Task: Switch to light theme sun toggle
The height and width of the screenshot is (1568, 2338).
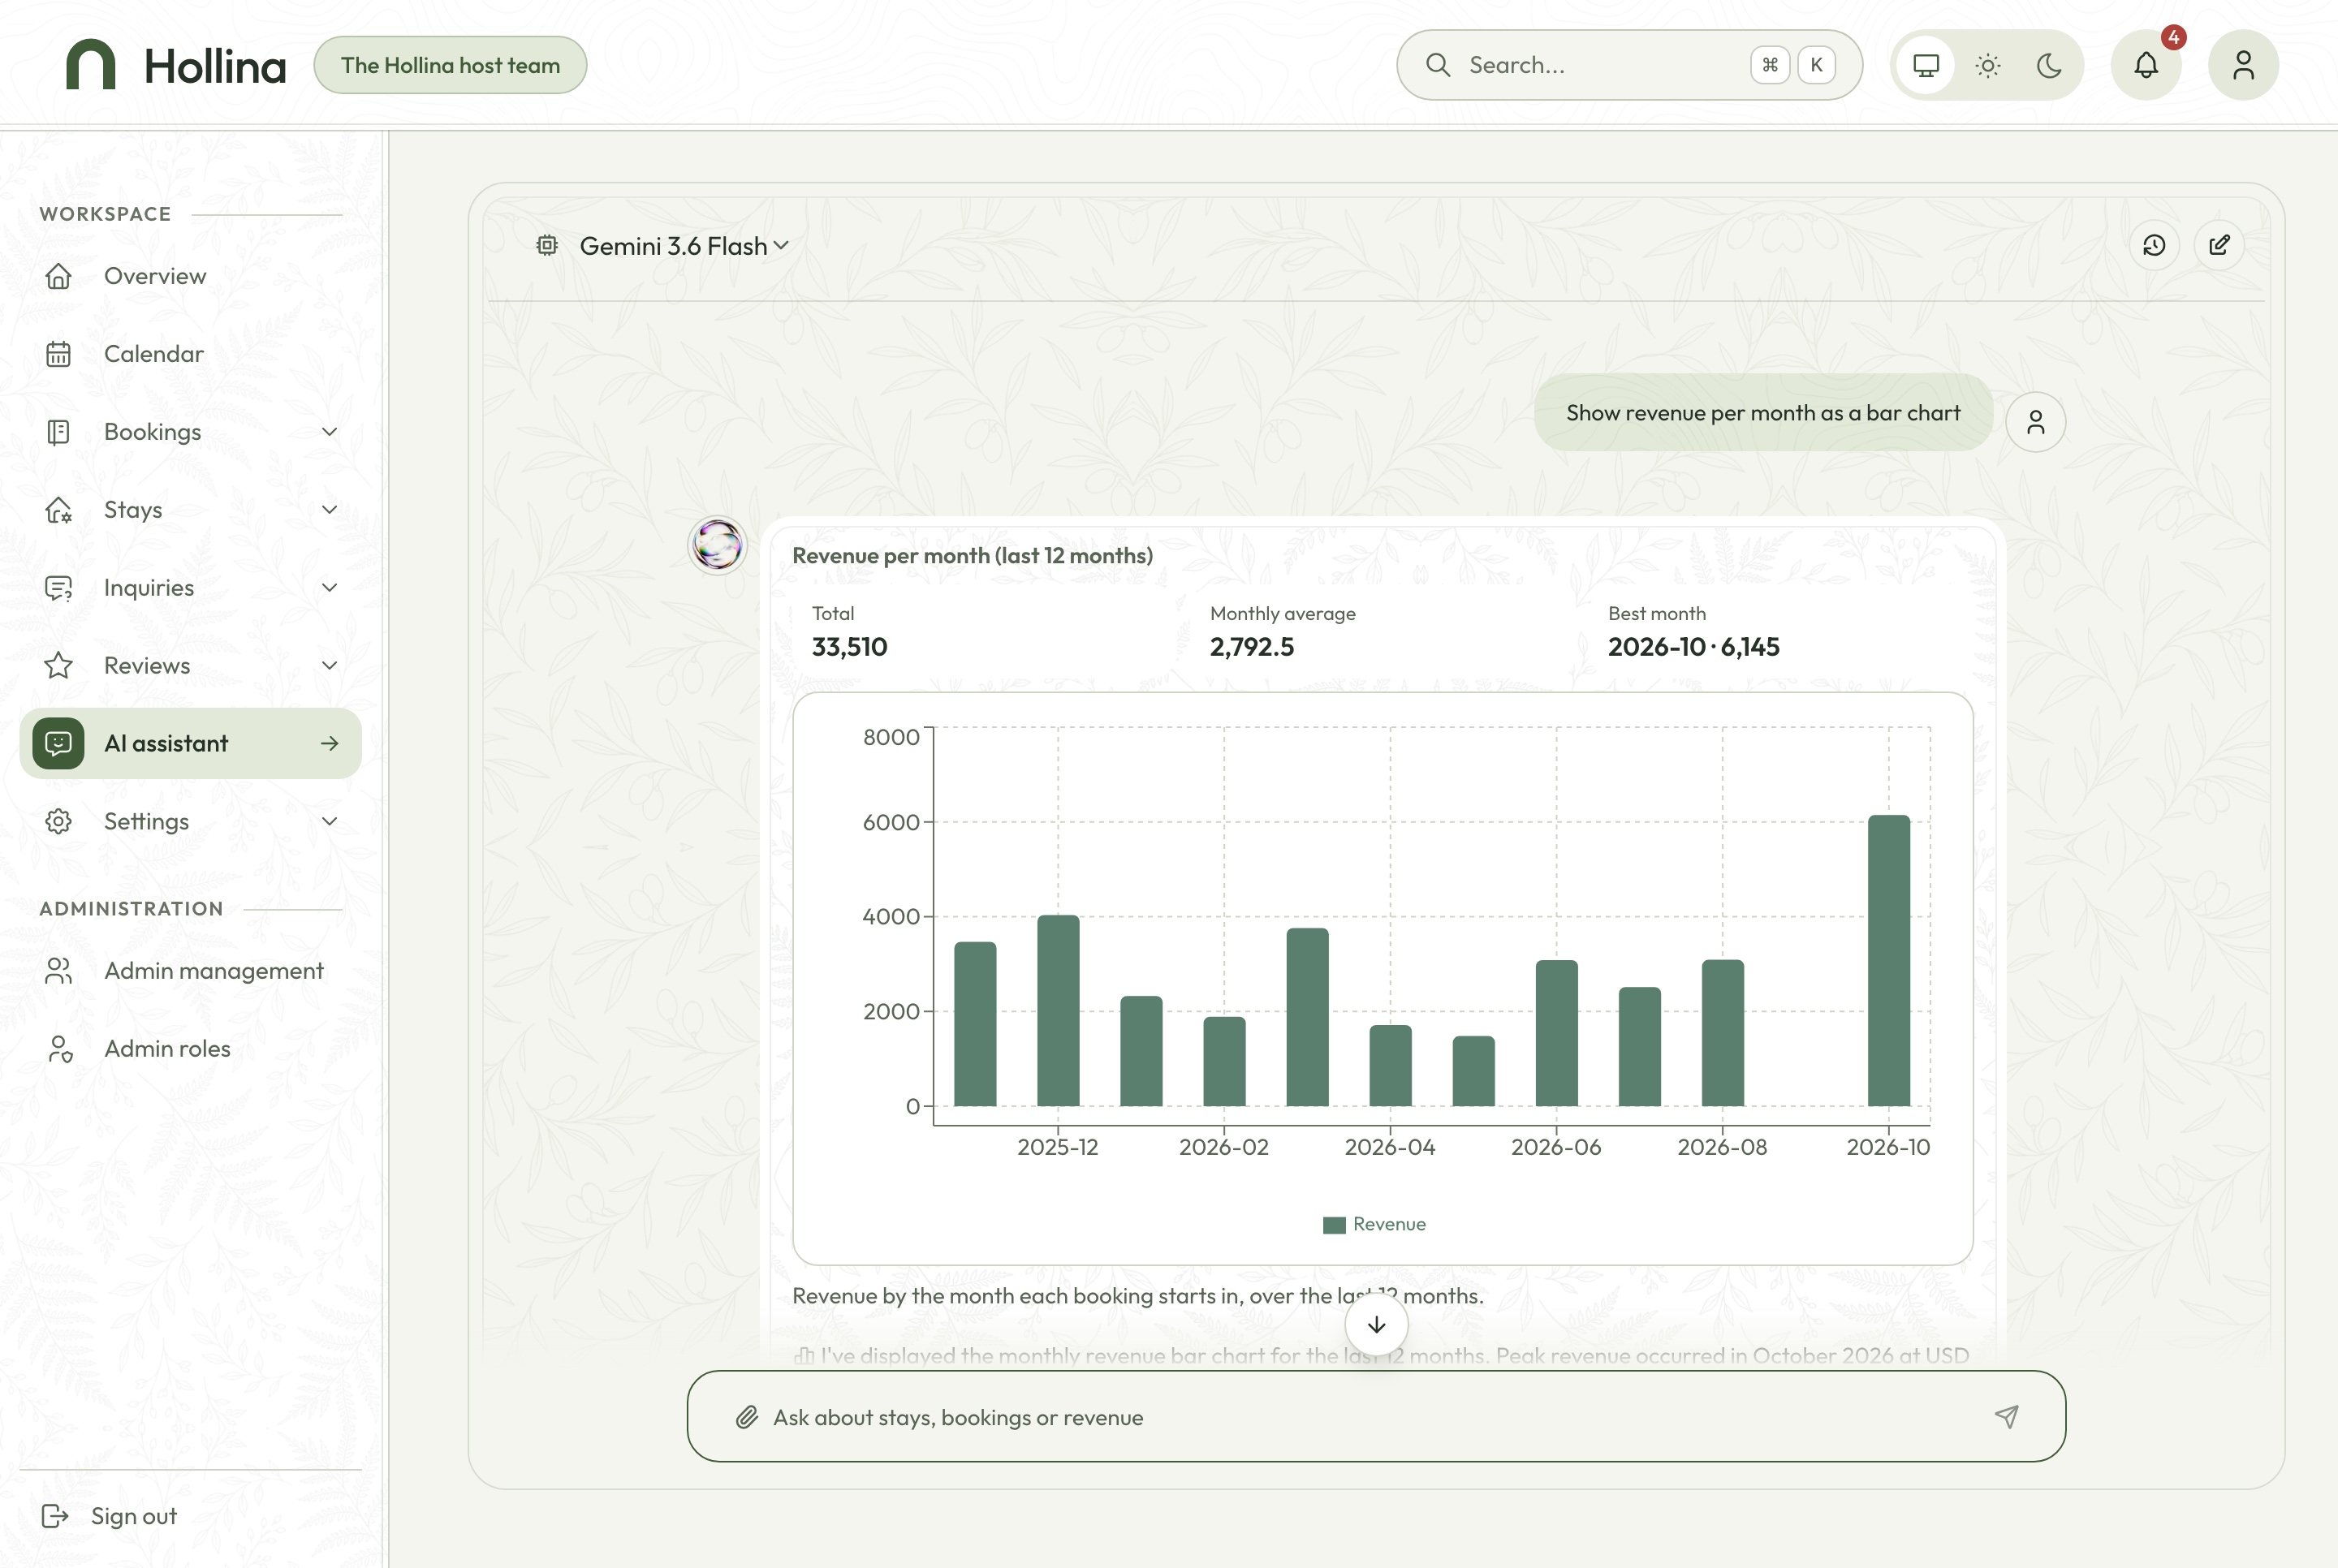Action: 1988,65
